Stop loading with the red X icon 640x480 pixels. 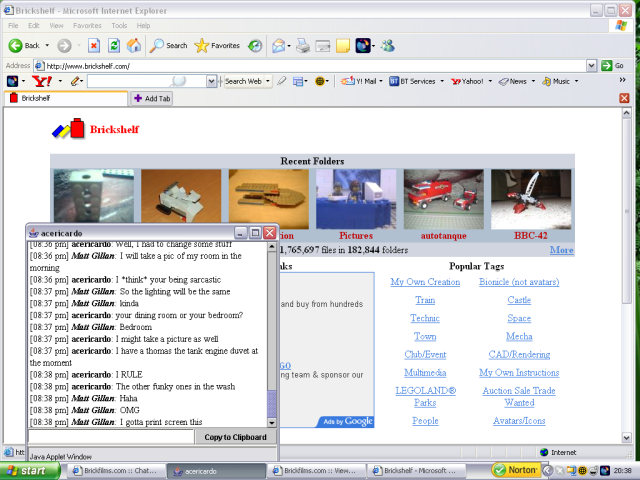click(94, 46)
